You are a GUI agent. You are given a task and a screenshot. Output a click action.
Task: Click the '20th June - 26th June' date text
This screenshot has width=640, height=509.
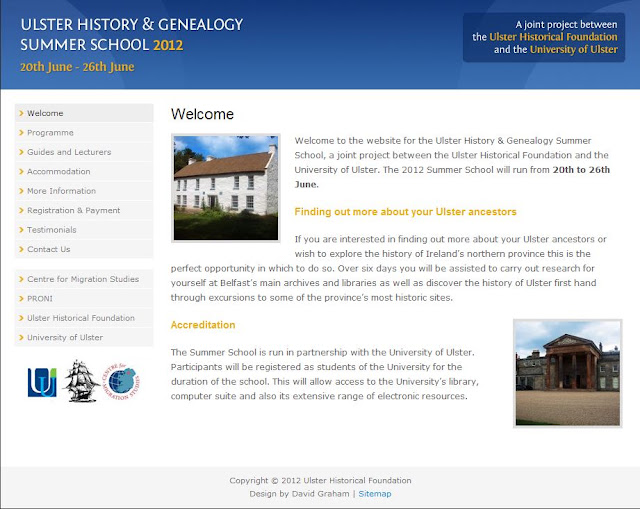[77, 67]
